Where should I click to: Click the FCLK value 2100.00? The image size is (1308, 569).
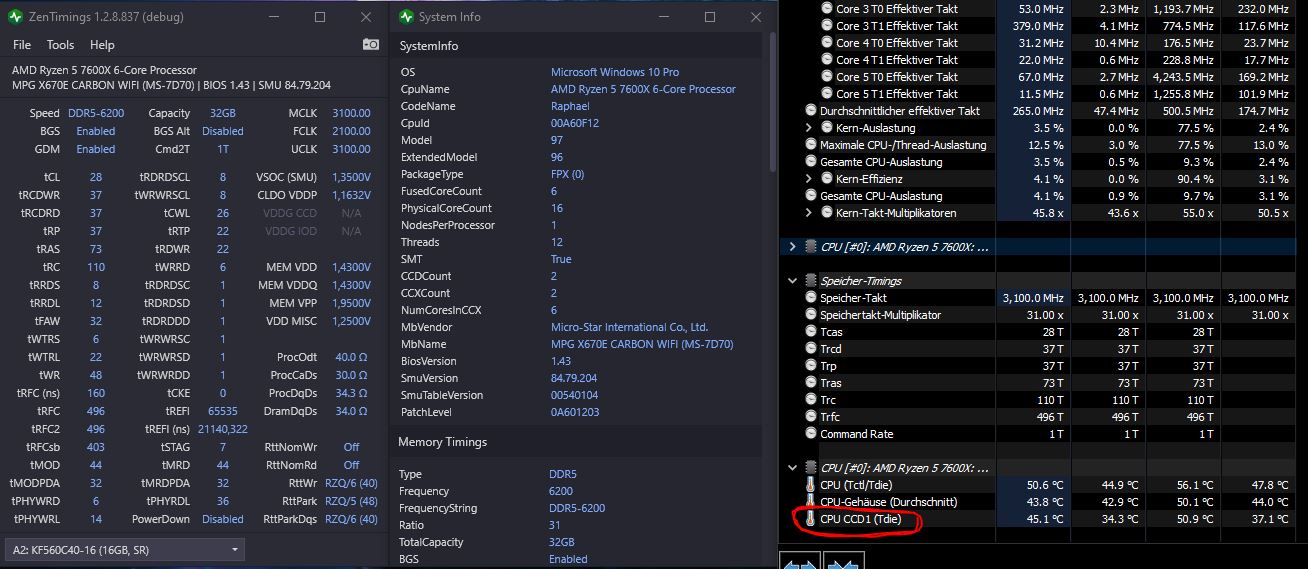[x=351, y=132]
